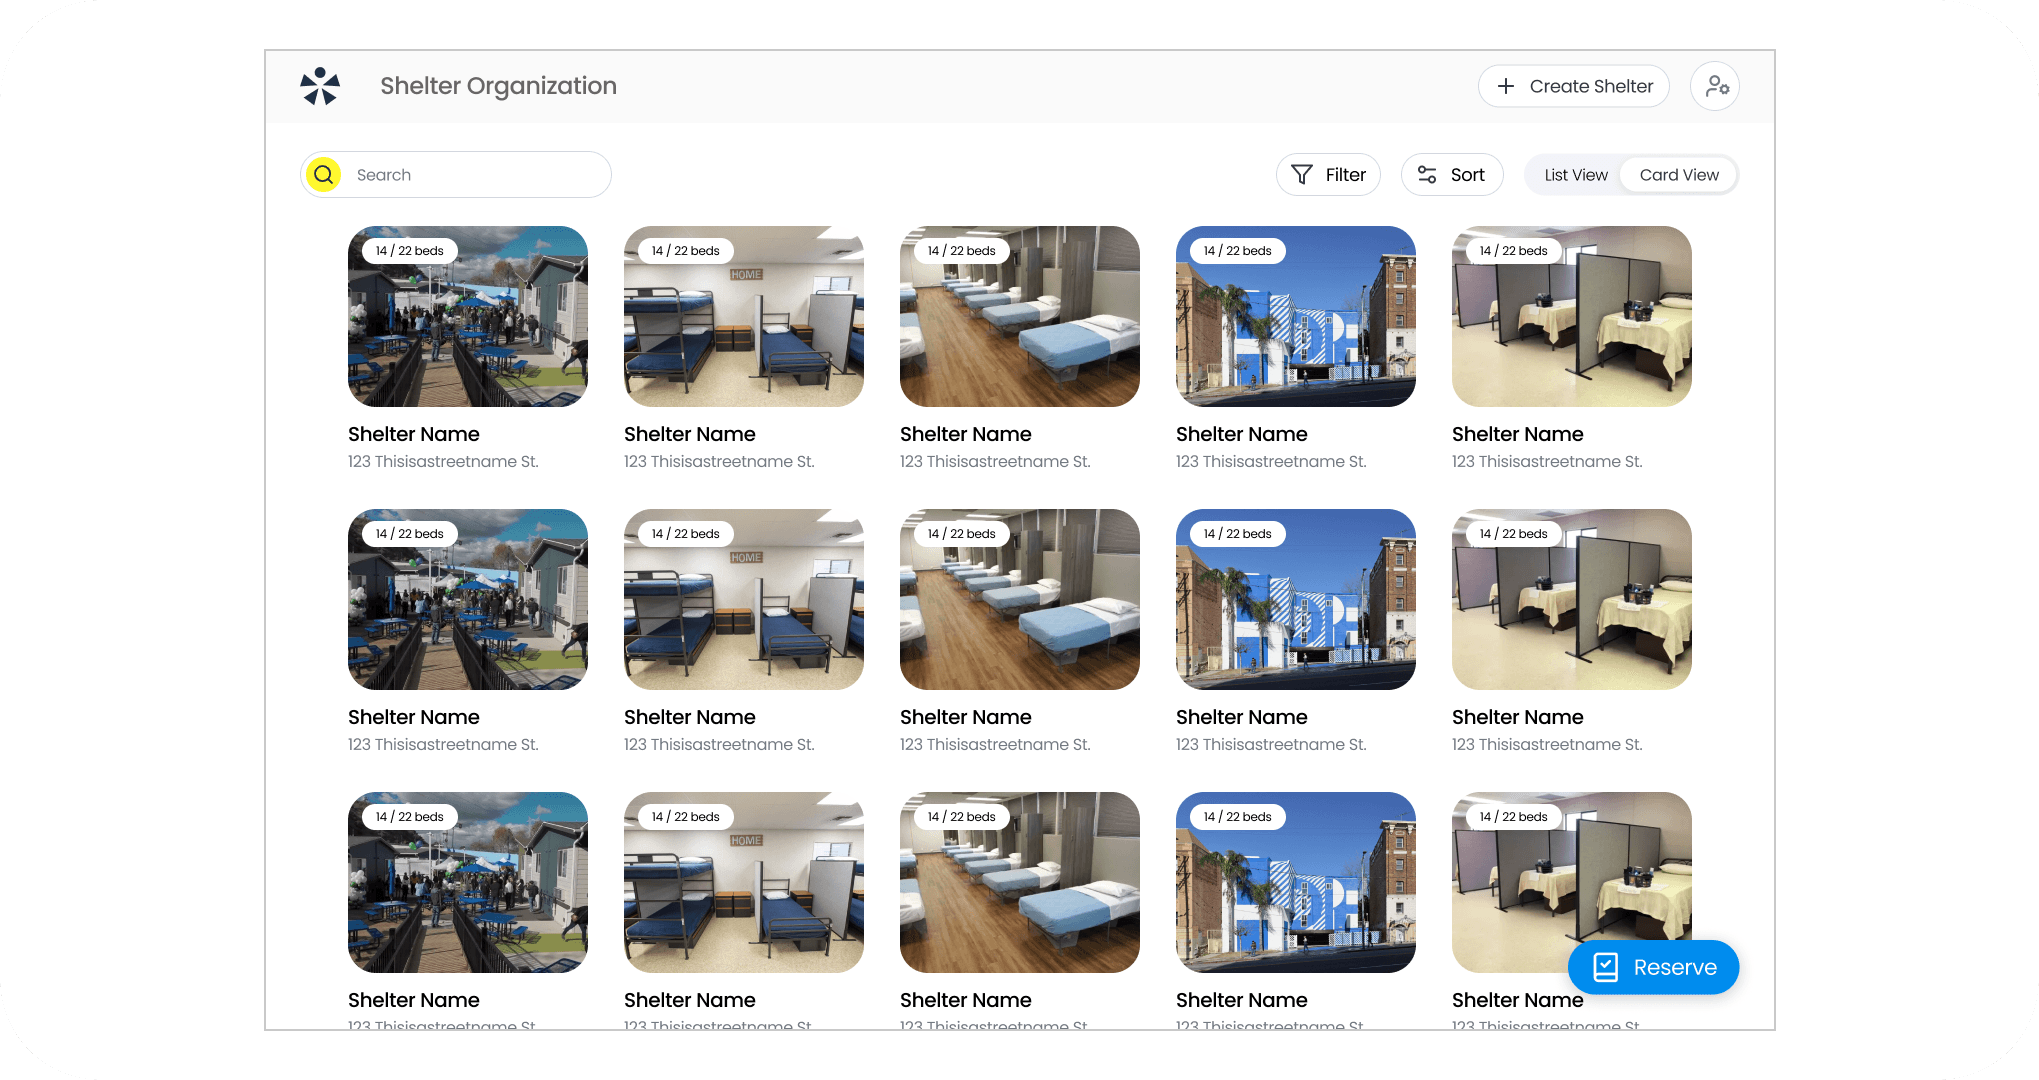
Task: Click the 14 / 22 beds badge, top-right card
Action: [1513, 251]
